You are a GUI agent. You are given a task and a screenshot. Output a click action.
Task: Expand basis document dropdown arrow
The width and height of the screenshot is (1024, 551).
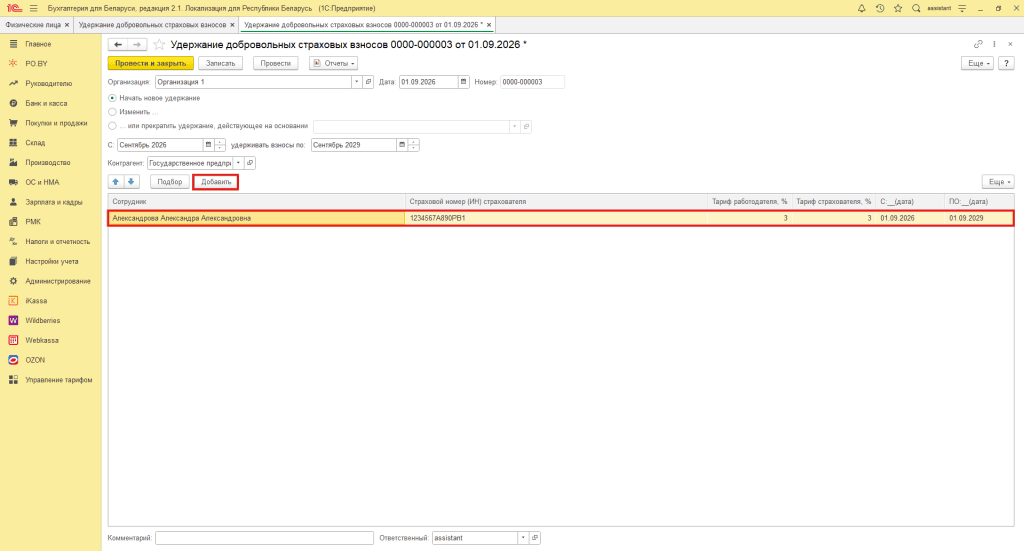515,127
